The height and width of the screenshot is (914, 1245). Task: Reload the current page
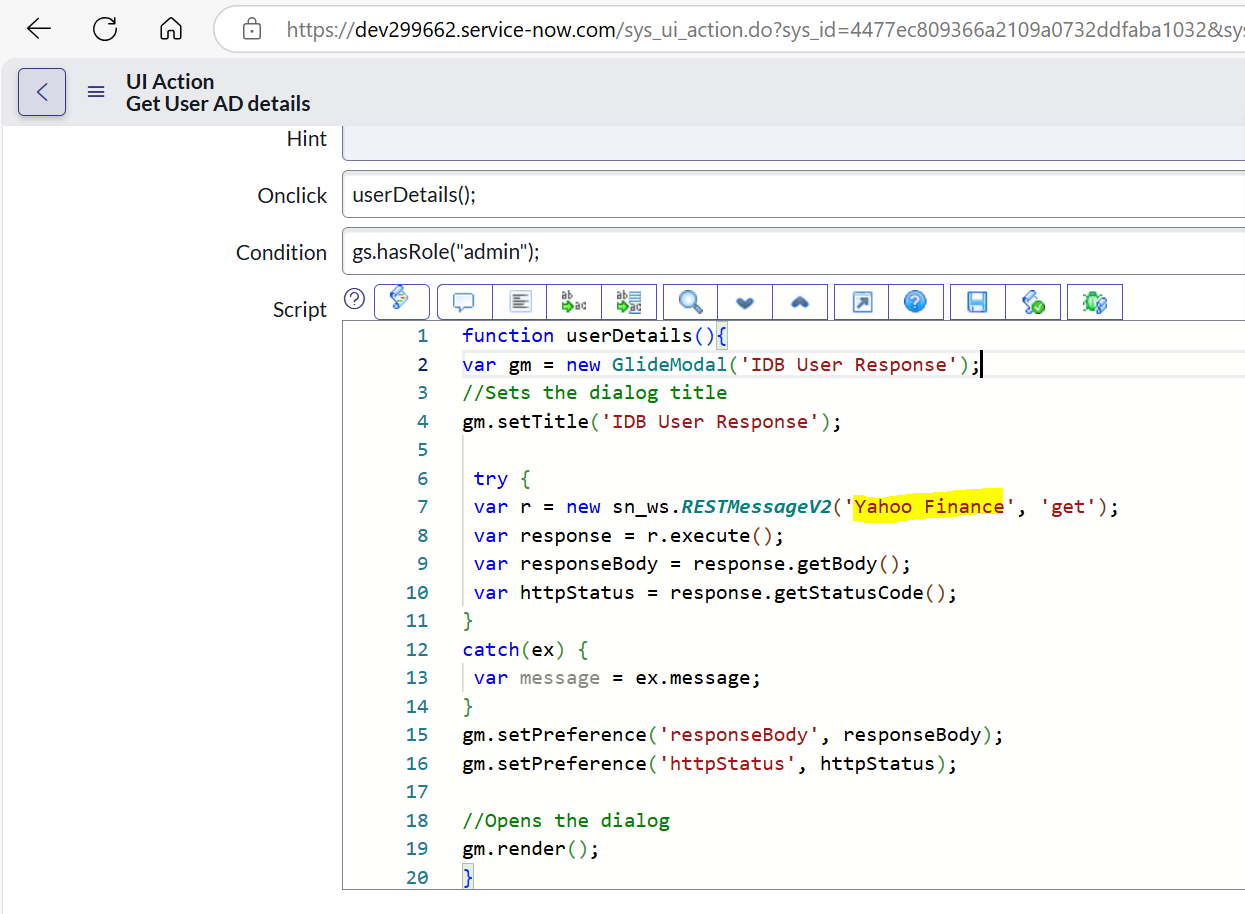[x=105, y=29]
